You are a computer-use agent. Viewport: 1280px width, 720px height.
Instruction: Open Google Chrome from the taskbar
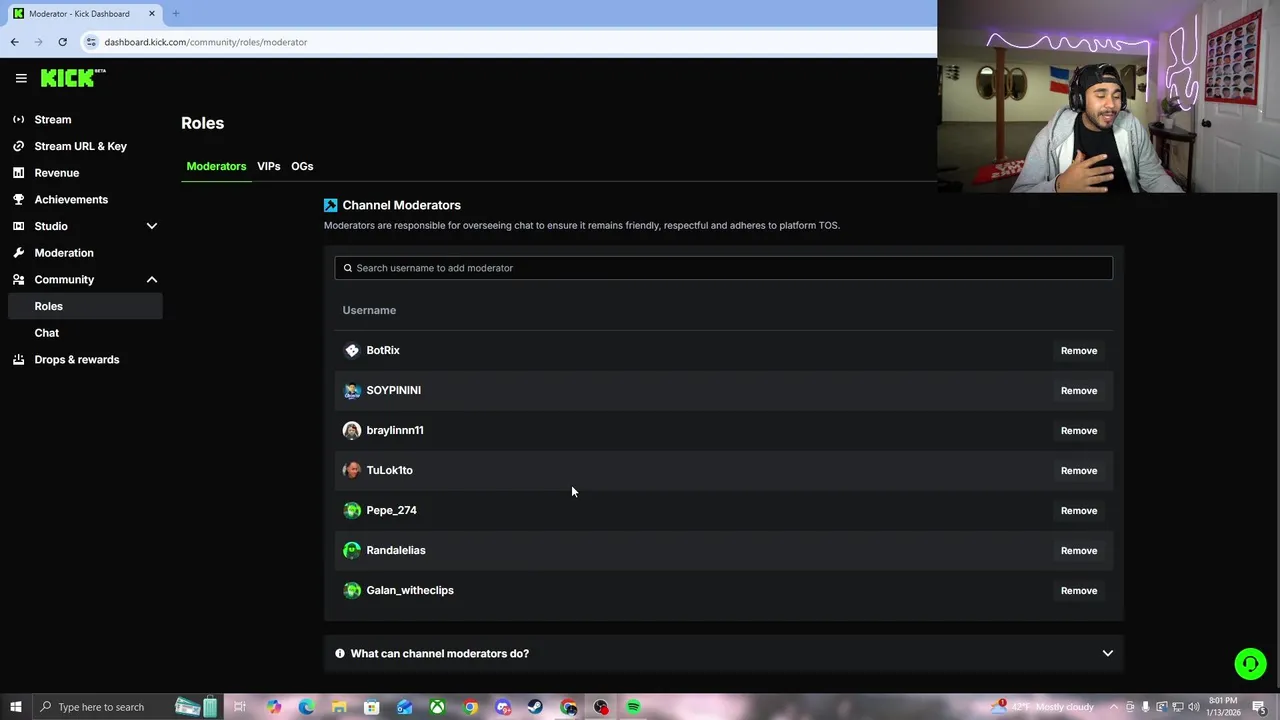pos(470,707)
